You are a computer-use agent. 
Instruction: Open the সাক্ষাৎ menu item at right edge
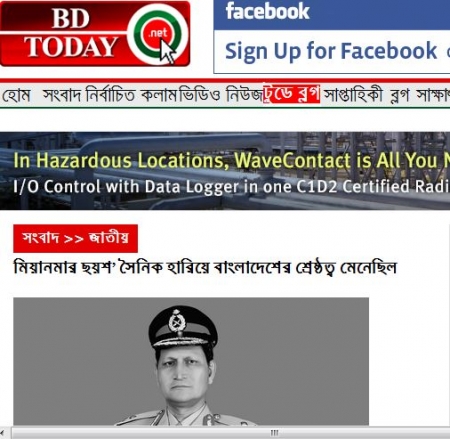pos(433,95)
